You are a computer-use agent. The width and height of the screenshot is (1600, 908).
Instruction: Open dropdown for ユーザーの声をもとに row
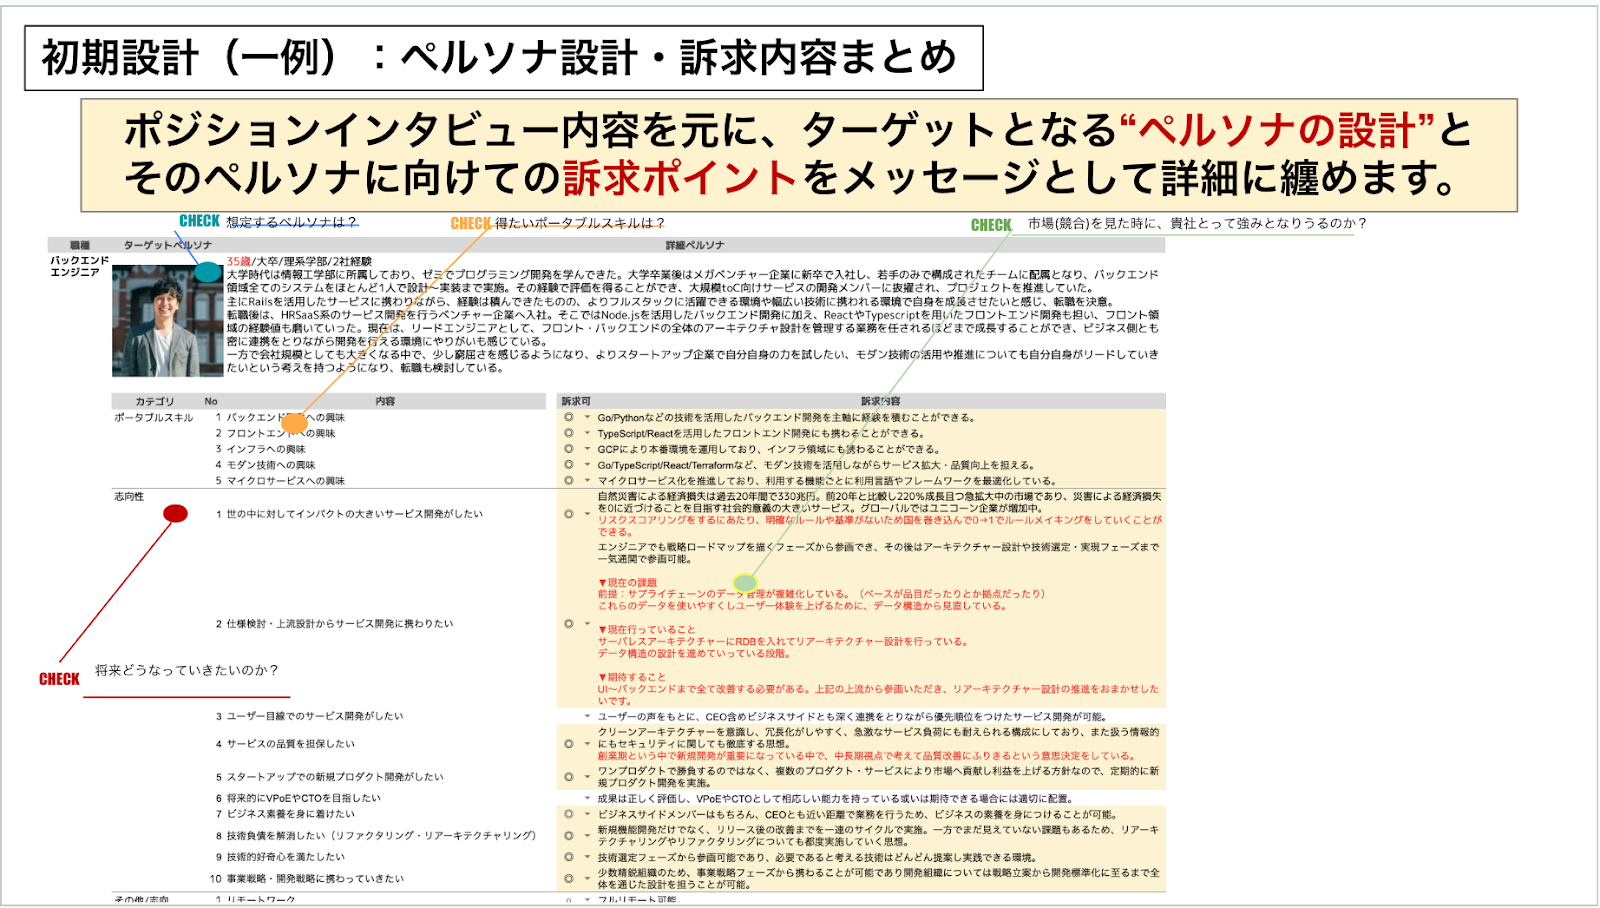click(587, 716)
